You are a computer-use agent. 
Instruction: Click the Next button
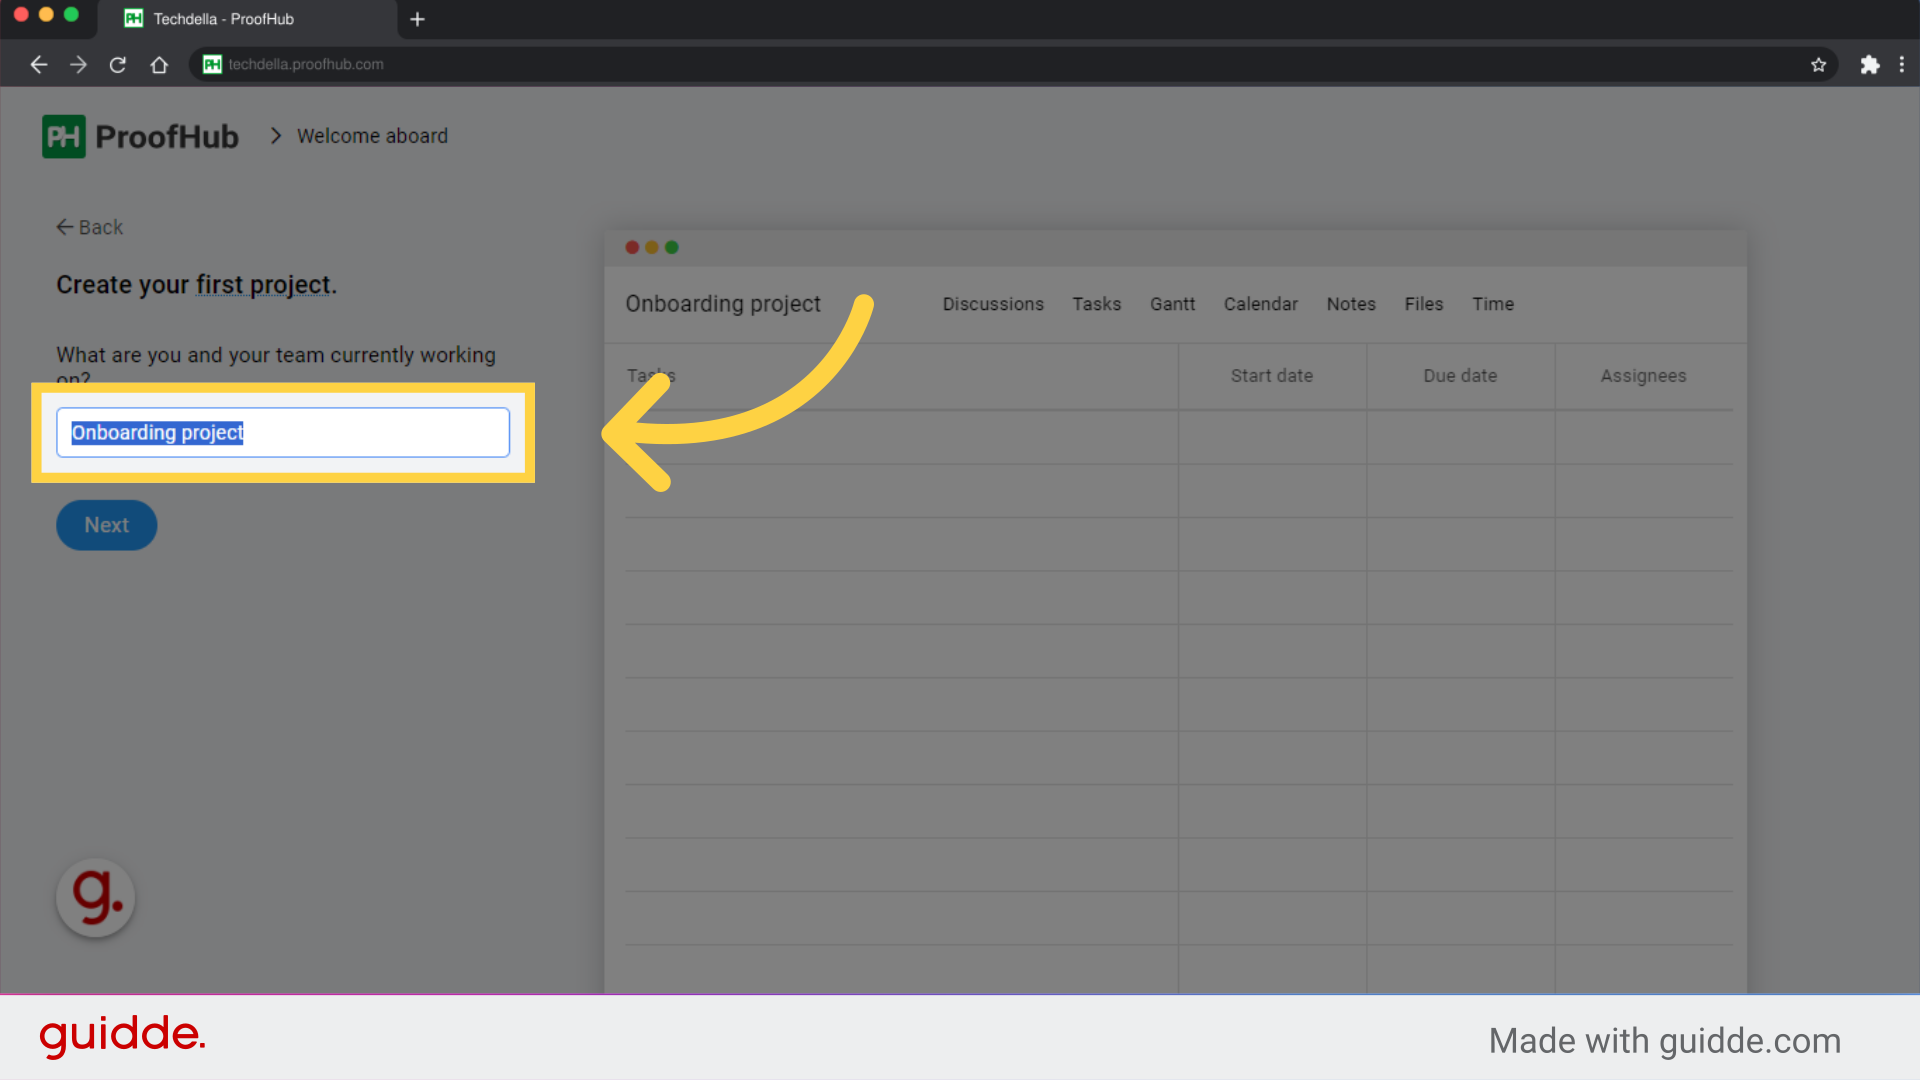click(x=106, y=525)
